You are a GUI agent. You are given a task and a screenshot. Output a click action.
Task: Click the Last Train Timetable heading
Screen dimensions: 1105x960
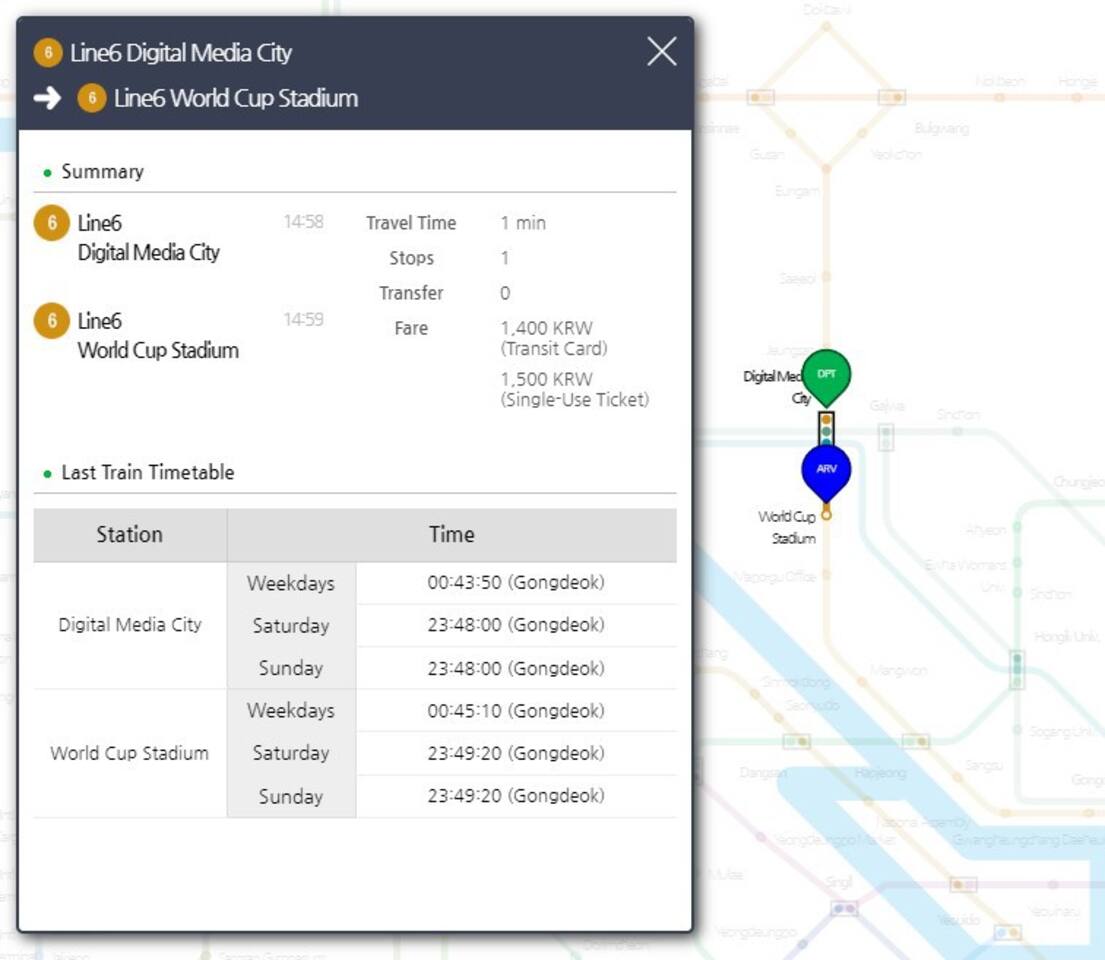point(147,473)
